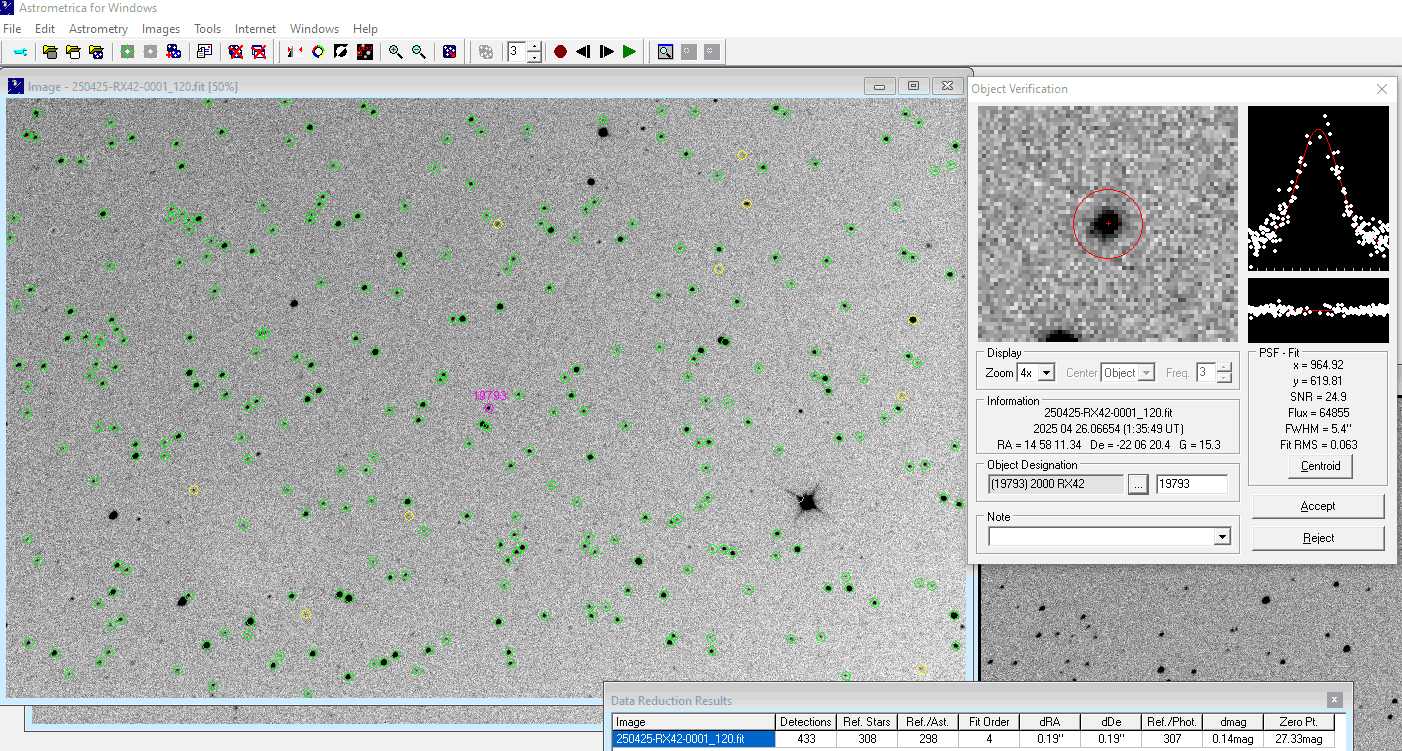Run Astrometric Data Reduction from the green toolbar icon

[x=127, y=51]
